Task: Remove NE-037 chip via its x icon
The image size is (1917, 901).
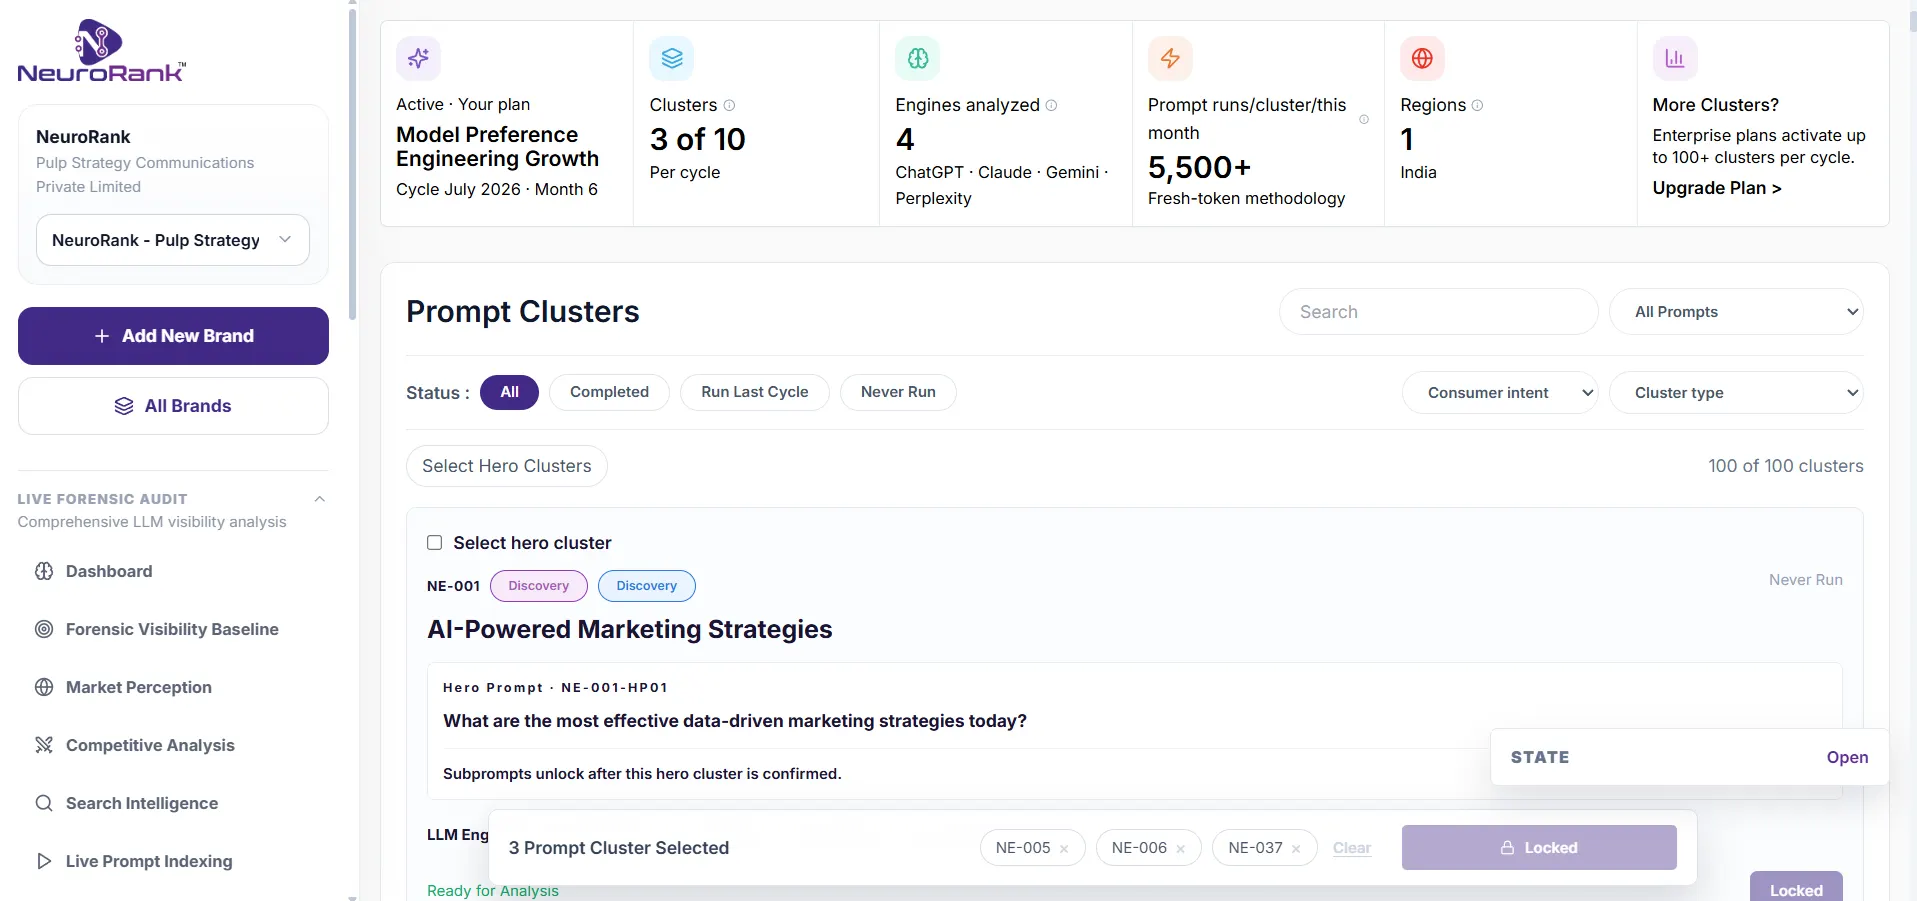Action: tap(1296, 849)
